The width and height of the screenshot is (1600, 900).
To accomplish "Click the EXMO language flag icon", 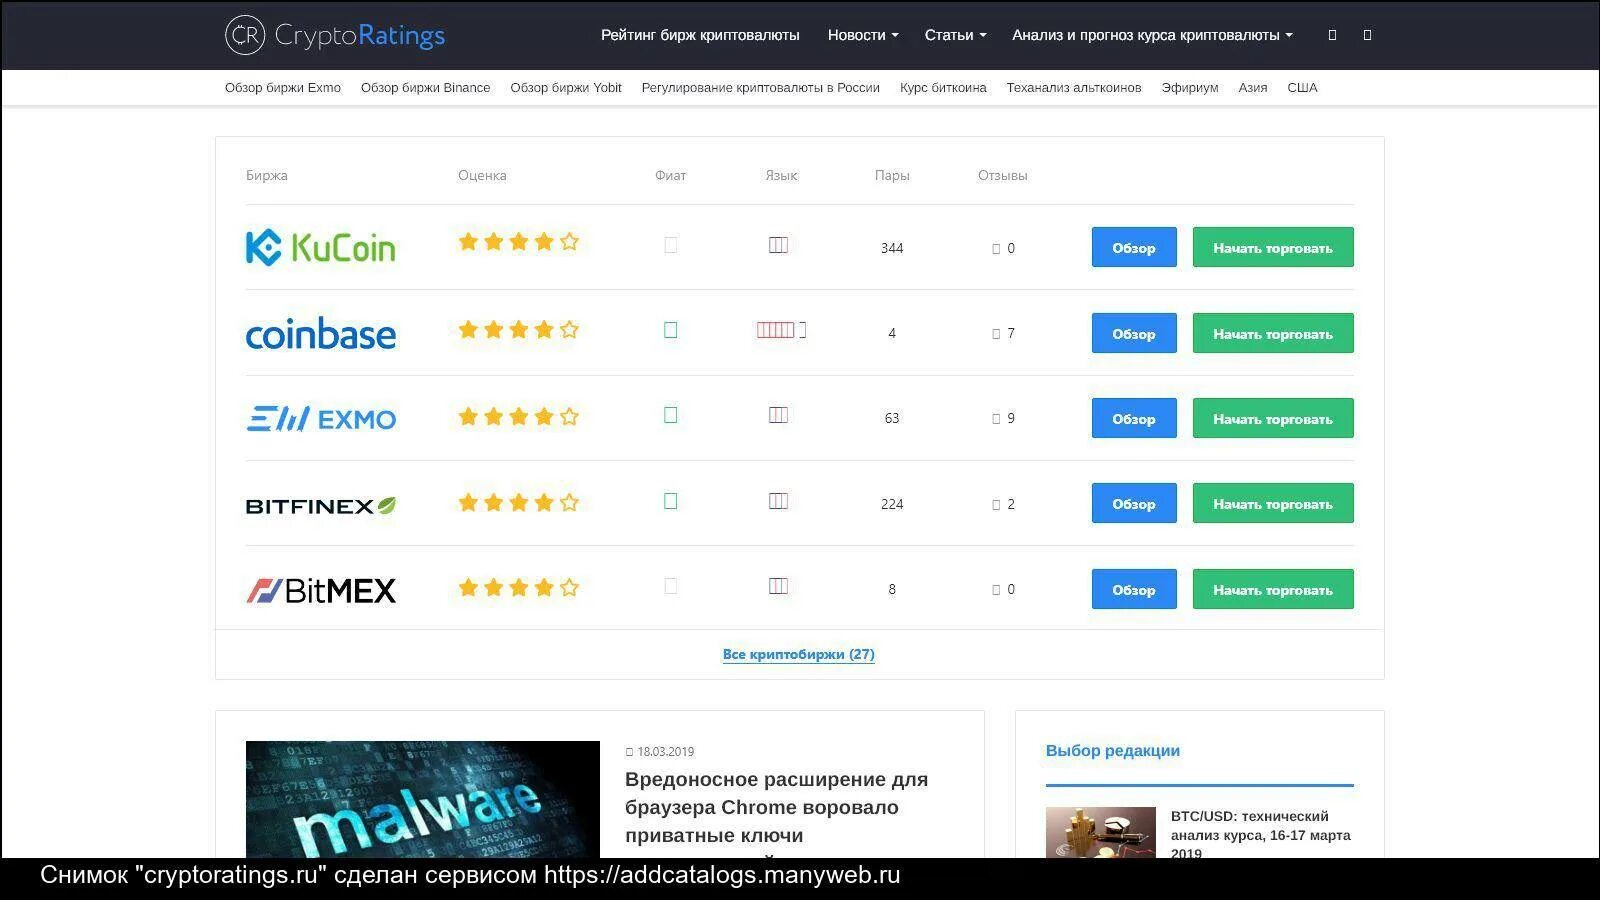I will click(778, 415).
